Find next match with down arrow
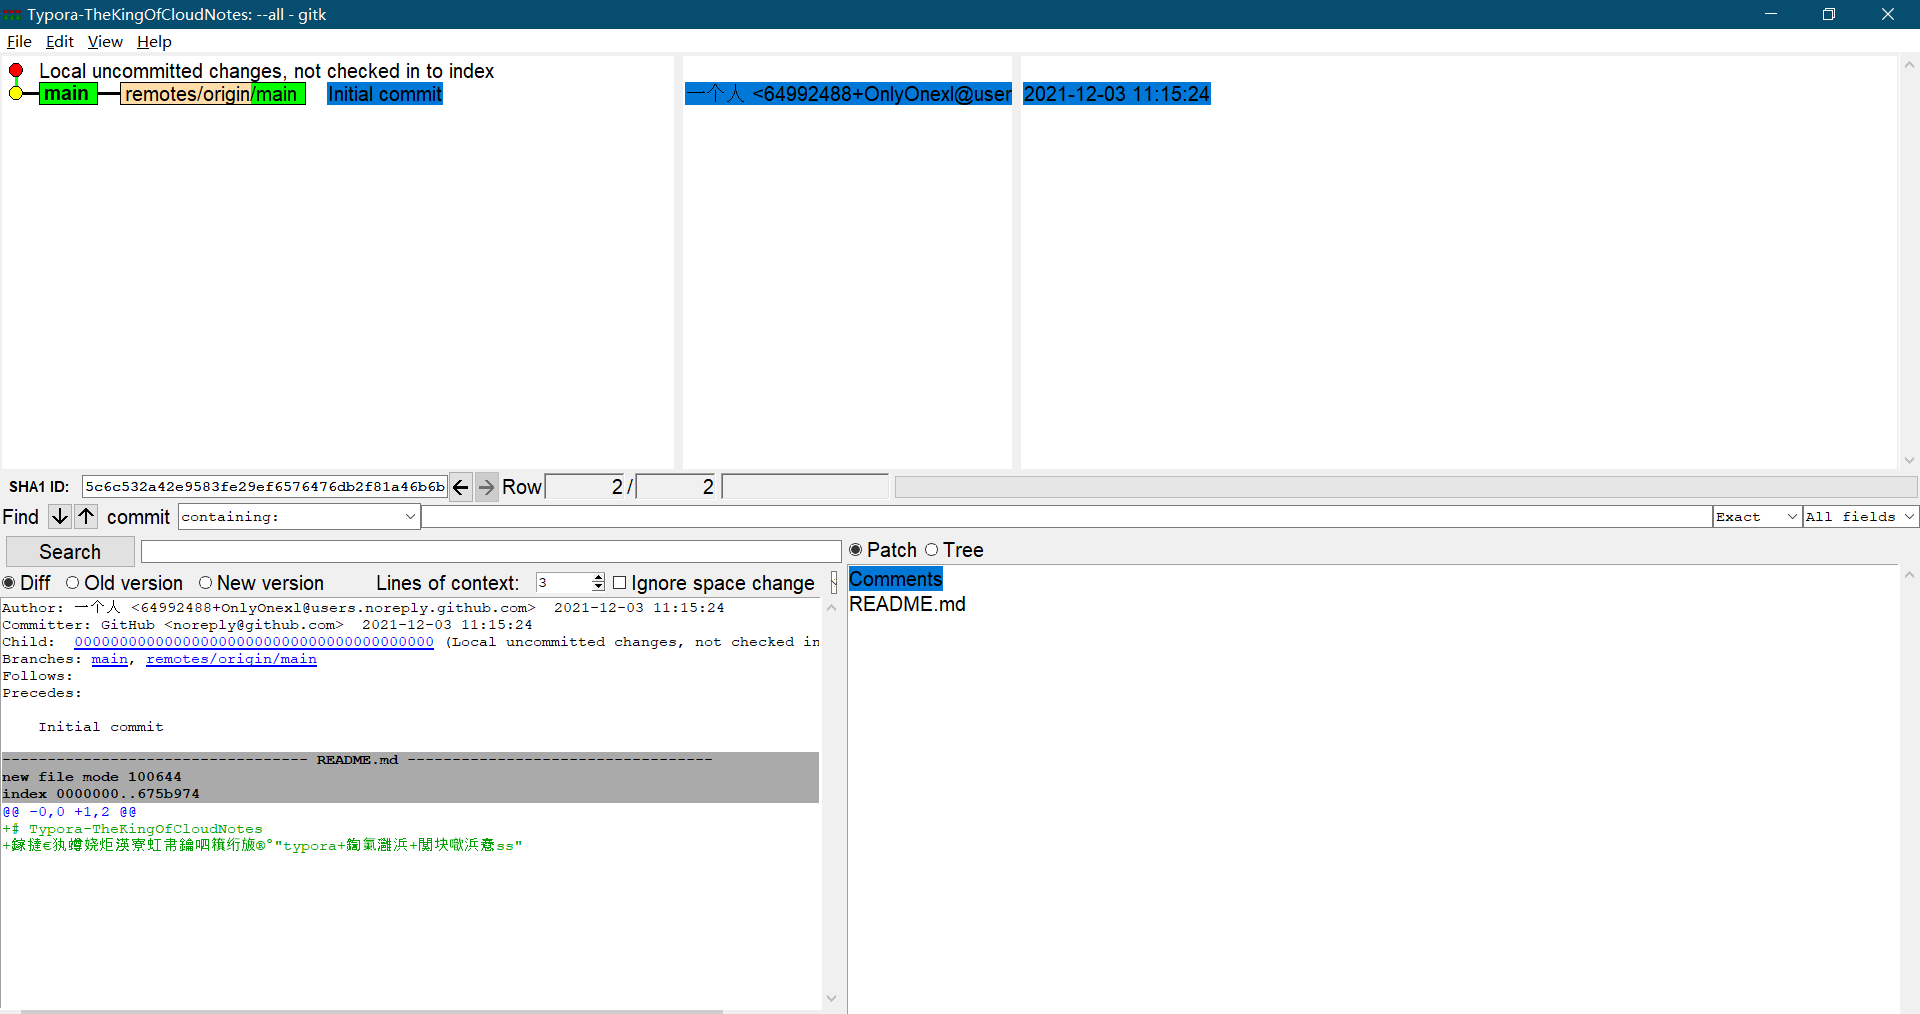The height and width of the screenshot is (1014, 1920). click(x=60, y=516)
